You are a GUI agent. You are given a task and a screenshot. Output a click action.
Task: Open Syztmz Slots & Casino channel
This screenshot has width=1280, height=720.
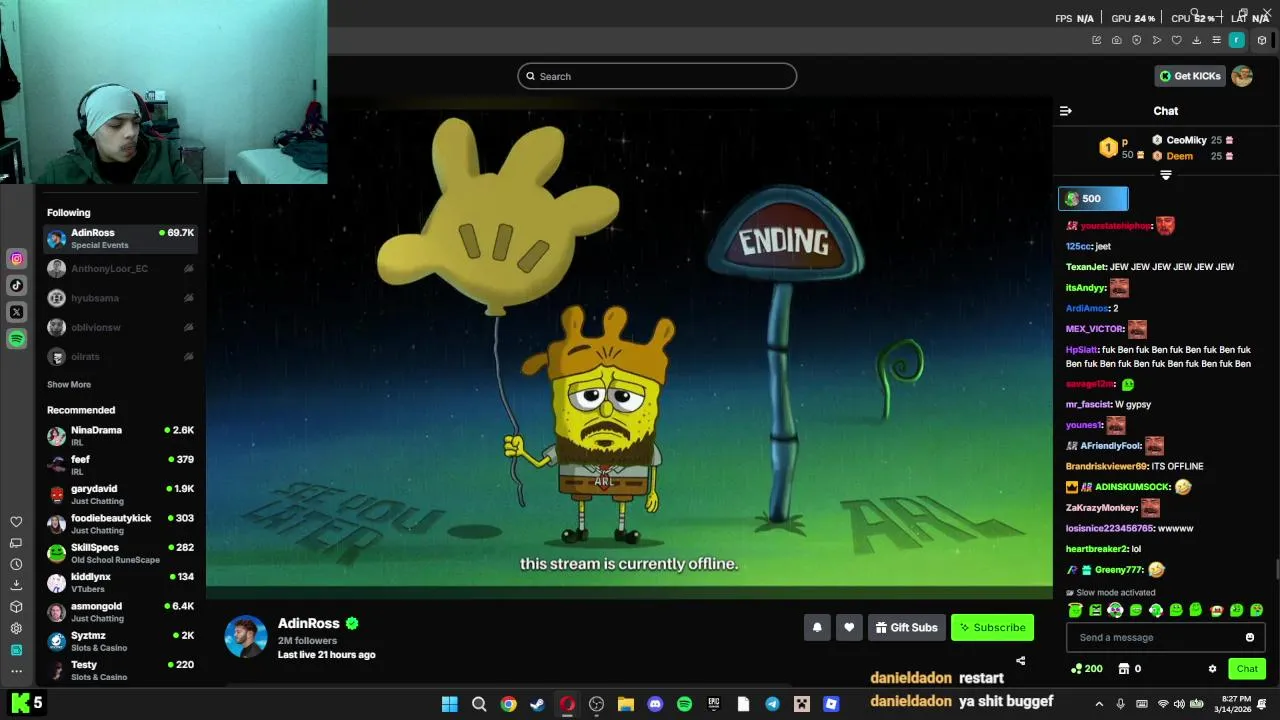[x=120, y=641]
